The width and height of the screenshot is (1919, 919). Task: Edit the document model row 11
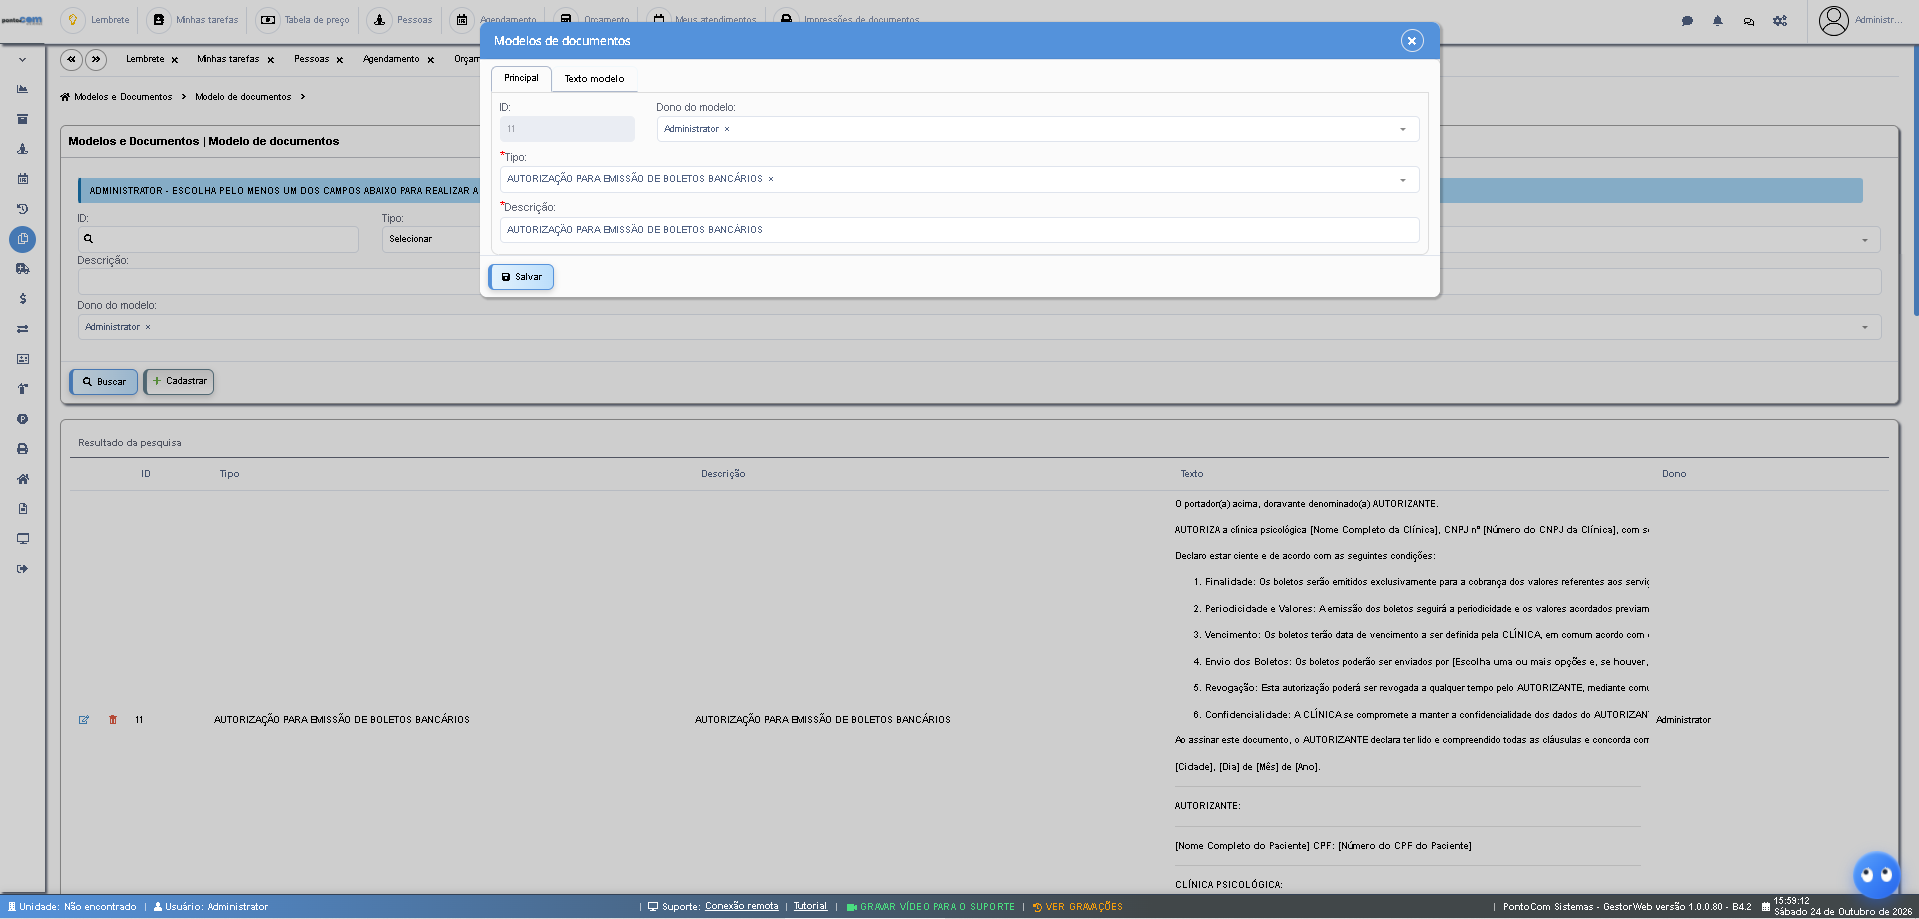coord(84,720)
